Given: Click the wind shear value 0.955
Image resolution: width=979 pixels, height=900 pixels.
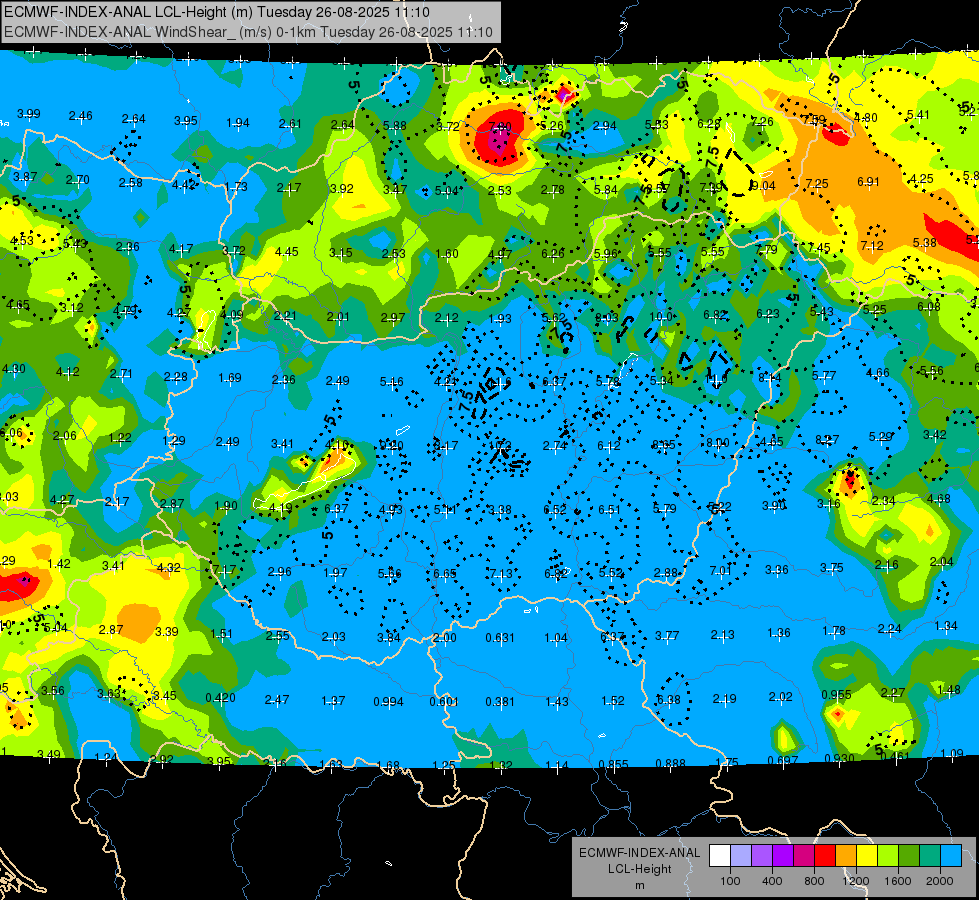Looking at the screenshot, I should (837, 695).
